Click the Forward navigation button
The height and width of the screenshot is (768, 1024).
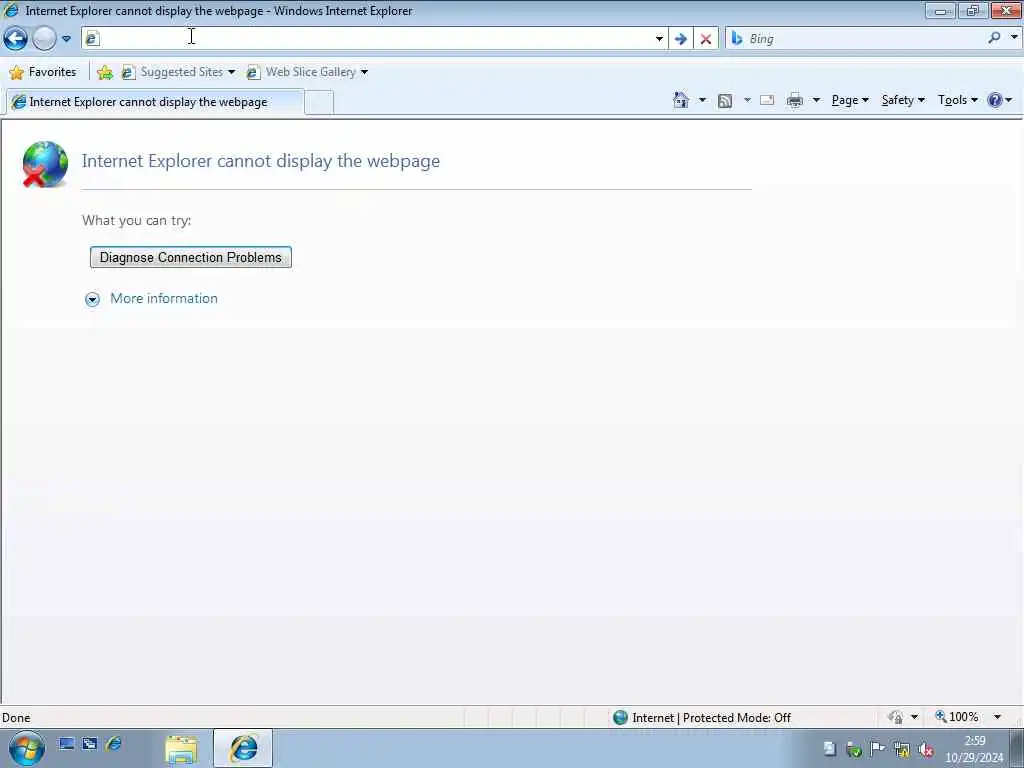click(44, 39)
